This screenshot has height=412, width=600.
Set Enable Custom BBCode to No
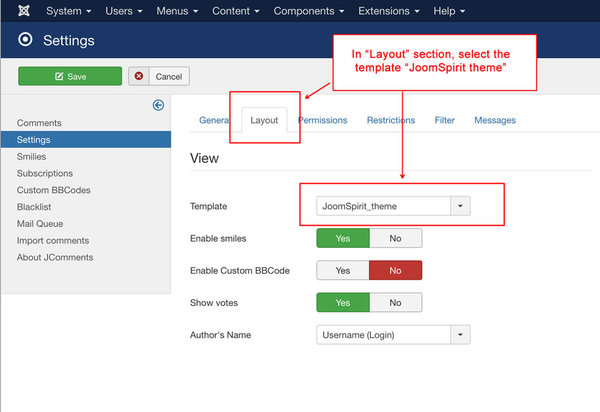pos(396,270)
